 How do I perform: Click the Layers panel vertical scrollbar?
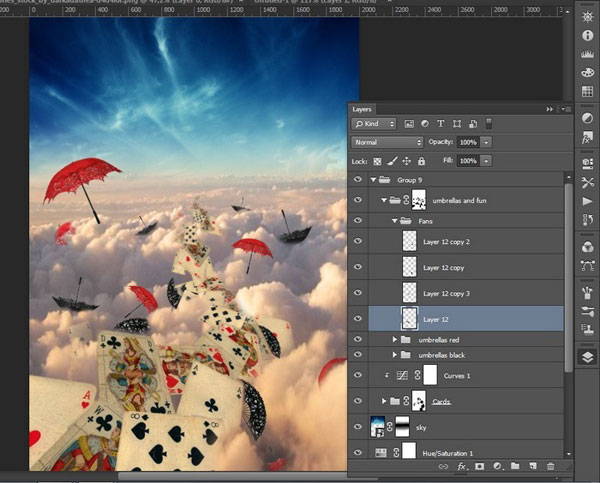[569, 277]
